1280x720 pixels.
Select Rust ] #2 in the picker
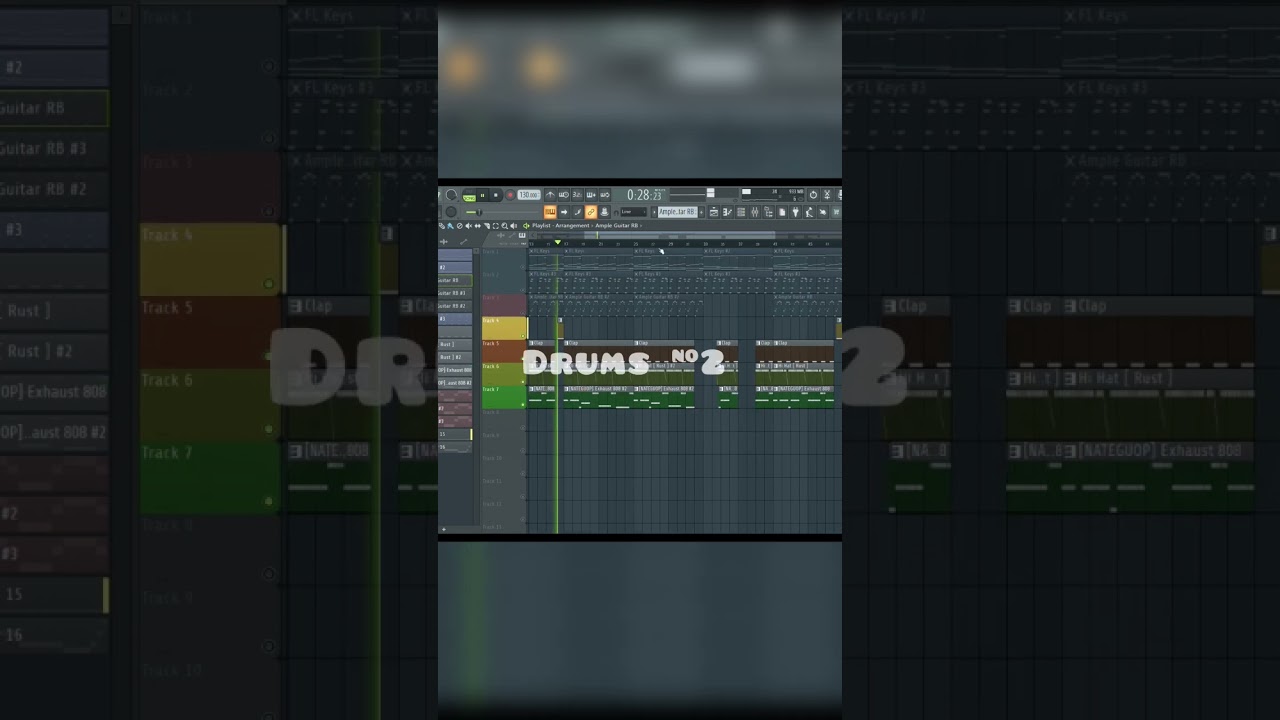coord(454,357)
